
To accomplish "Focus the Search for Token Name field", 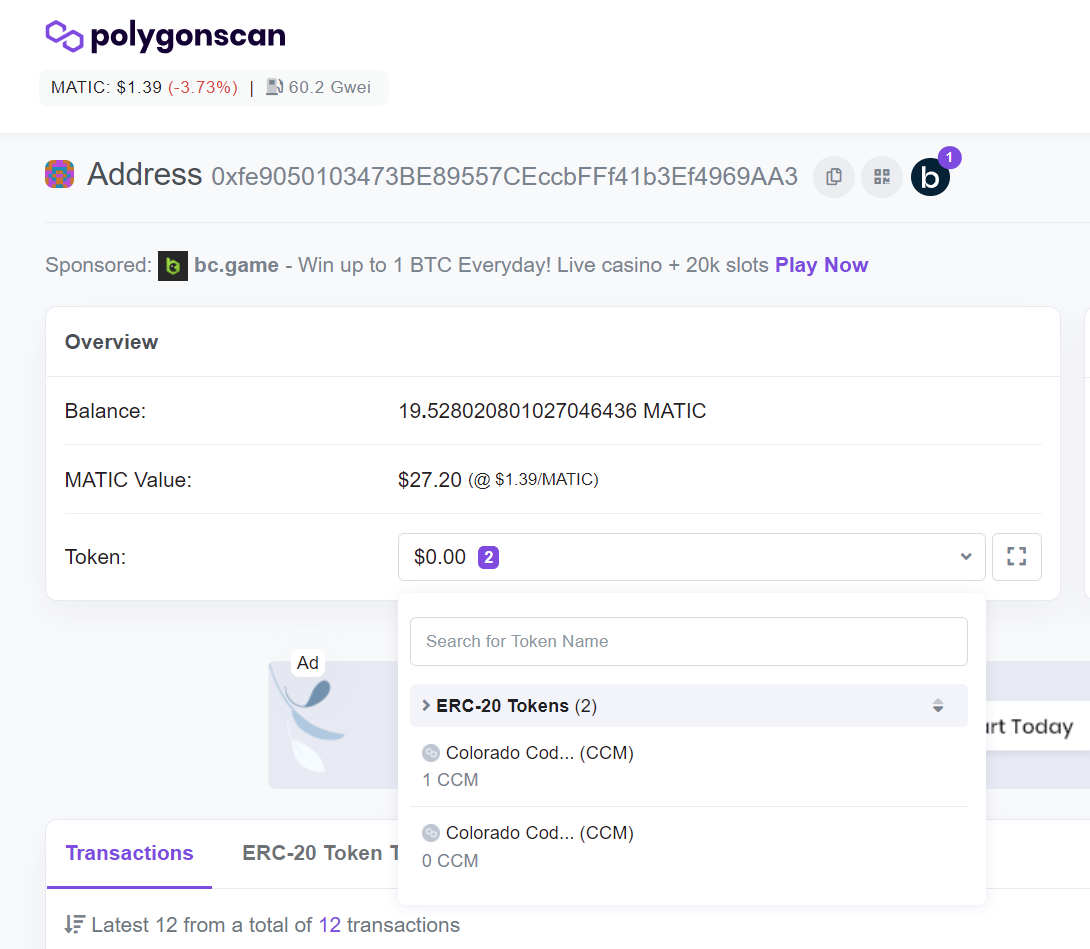I will [x=688, y=641].
